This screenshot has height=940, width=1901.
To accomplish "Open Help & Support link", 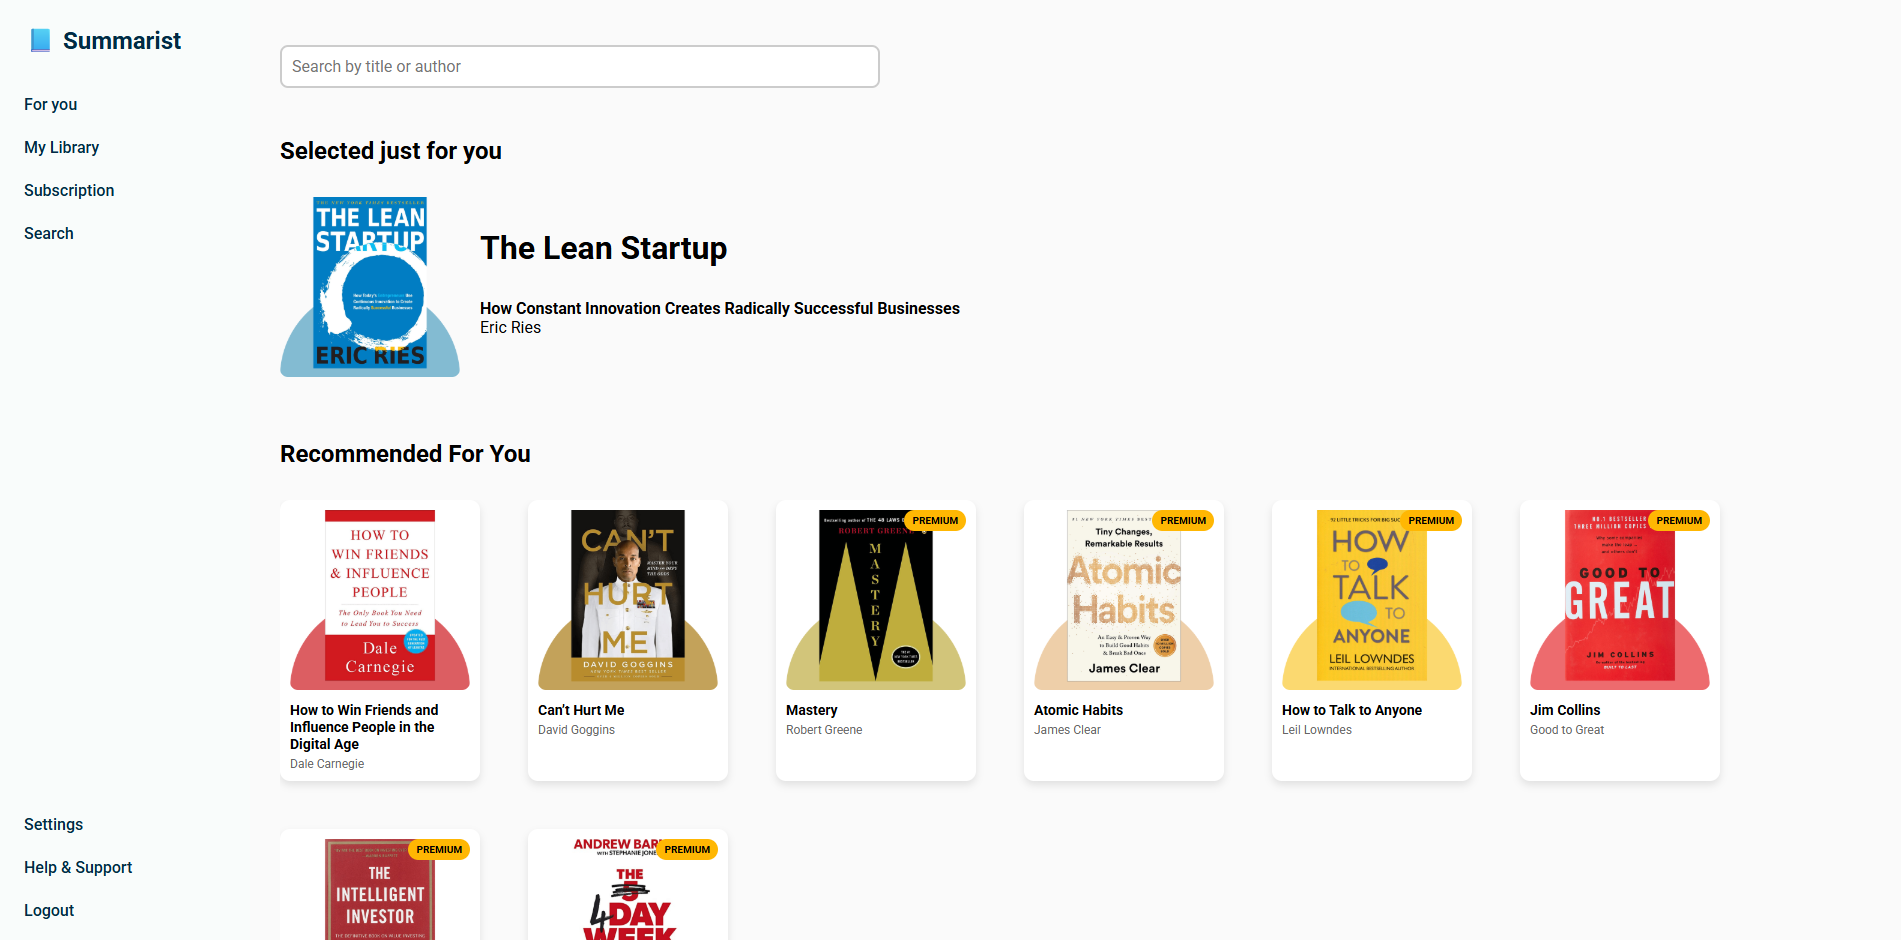I will tap(78, 867).
